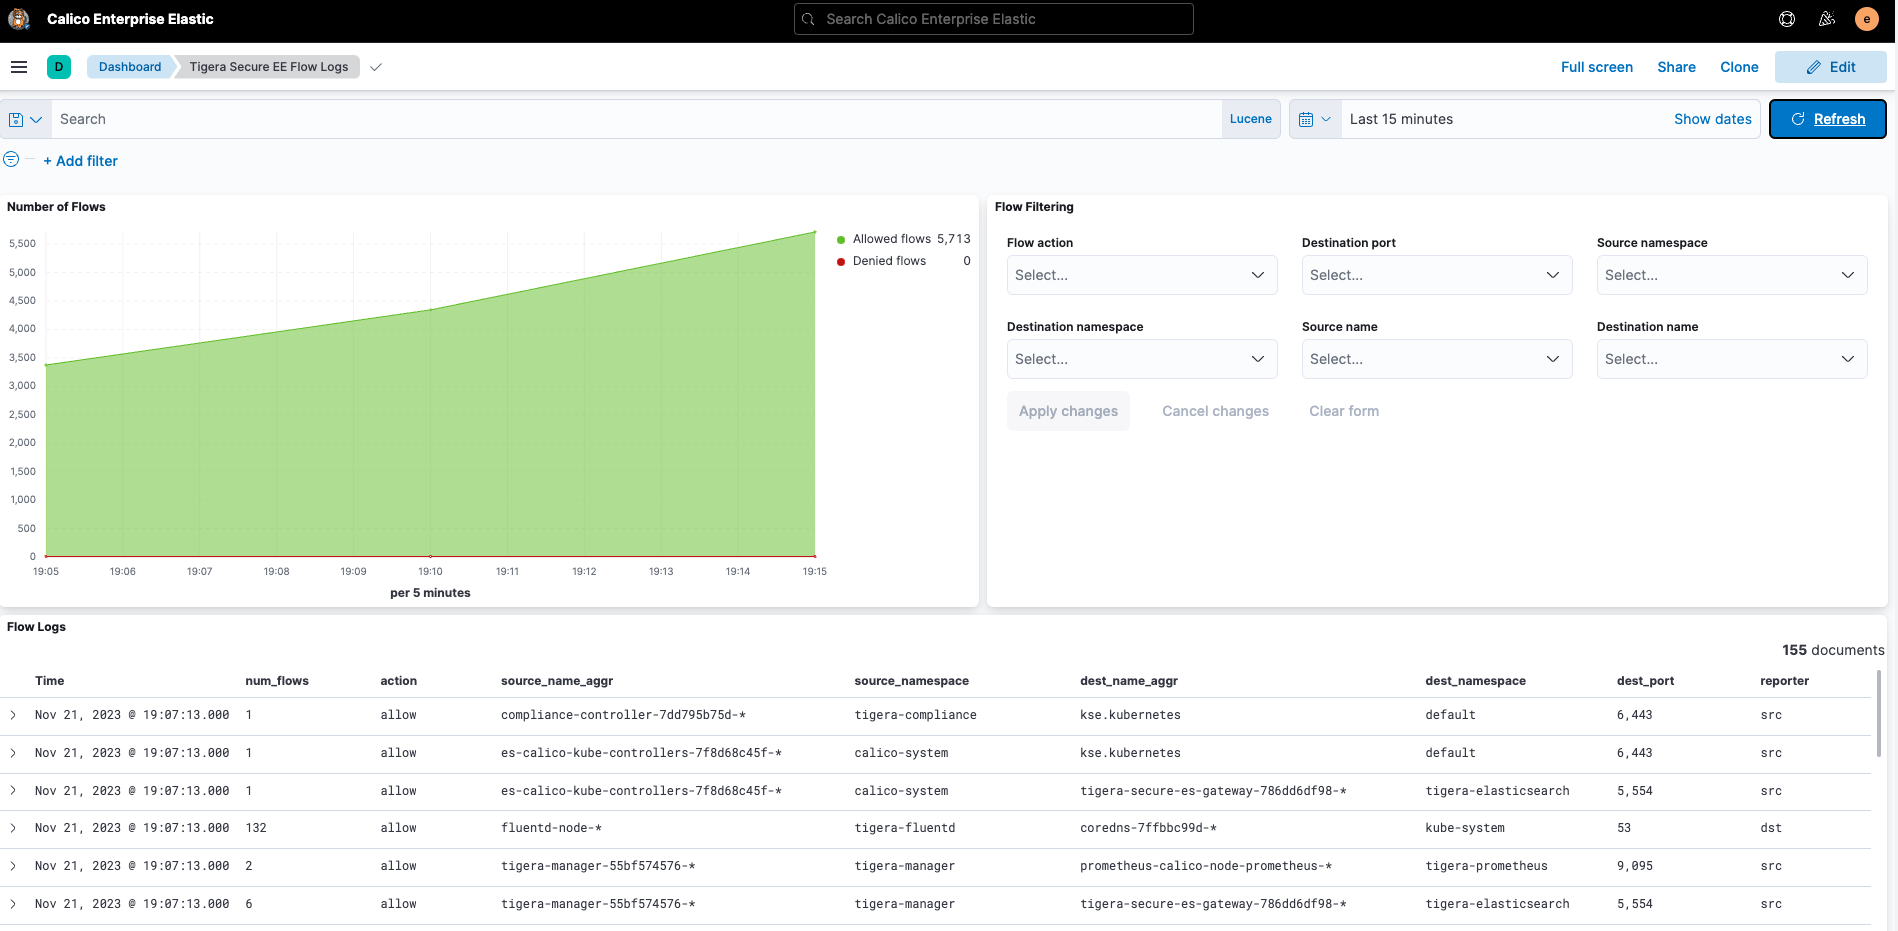Click the Calico Enterprise Elastic logo icon

[x=19, y=19]
